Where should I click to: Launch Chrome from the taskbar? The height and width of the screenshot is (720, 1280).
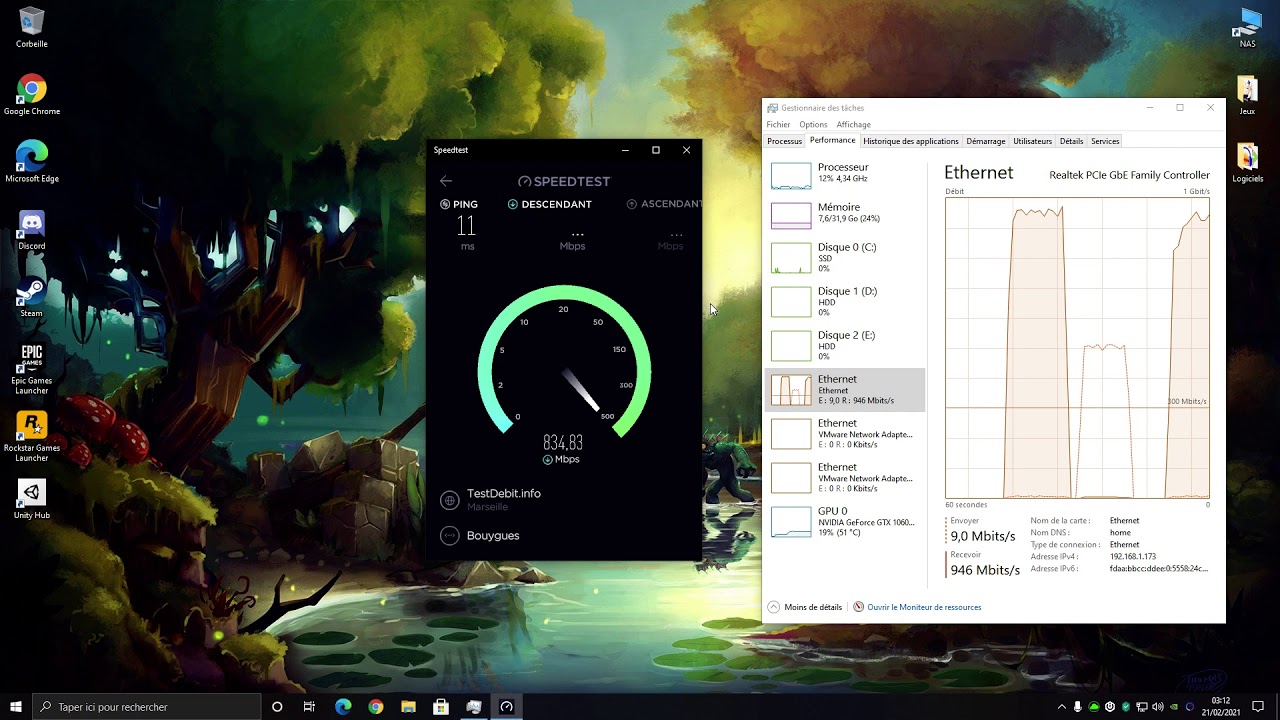pos(376,707)
